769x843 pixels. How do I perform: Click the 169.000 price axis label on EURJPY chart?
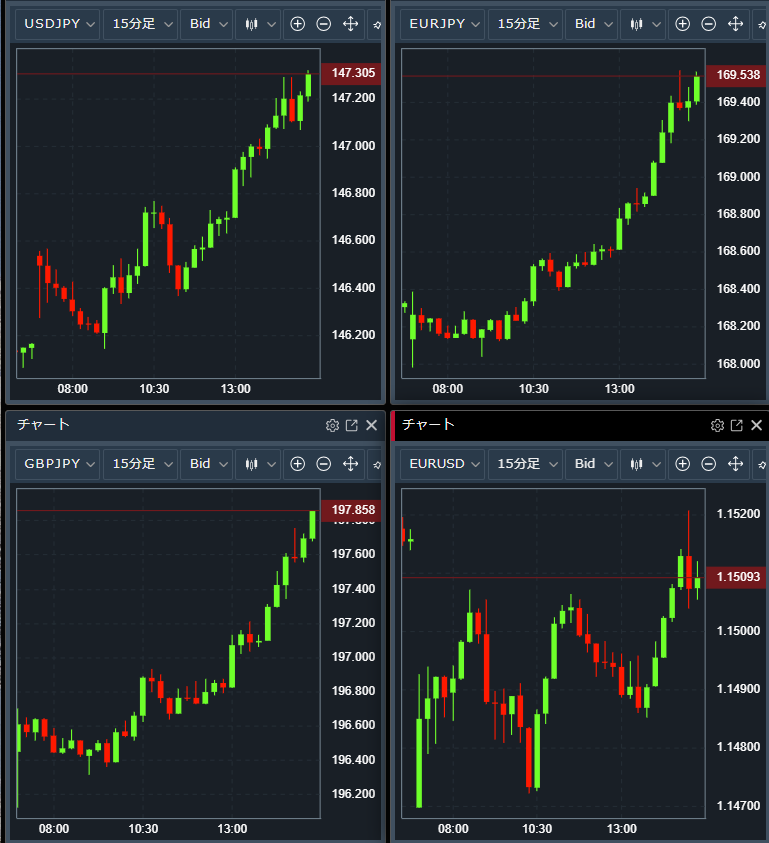click(x=738, y=177)
